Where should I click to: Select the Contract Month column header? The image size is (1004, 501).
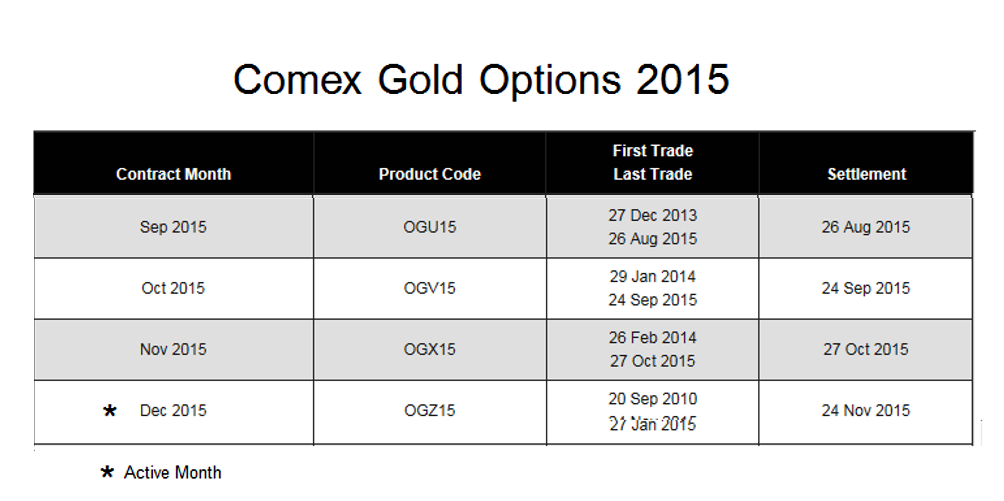[x=174, y=174]
